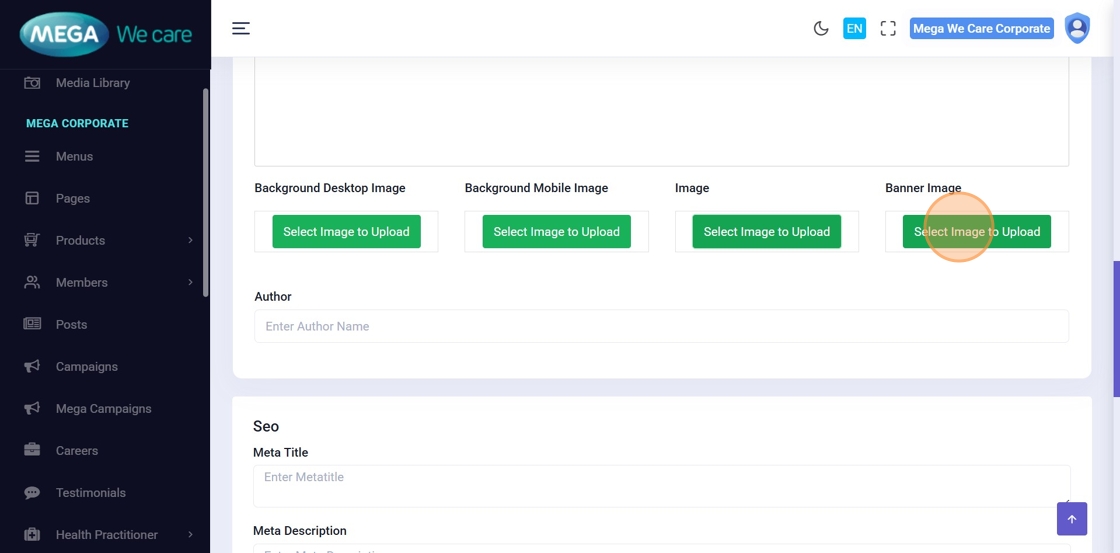Expand the Health Practitioner submenu chevron
Viewport: 1120px width, 553px height.
click(x=190, y=535)
